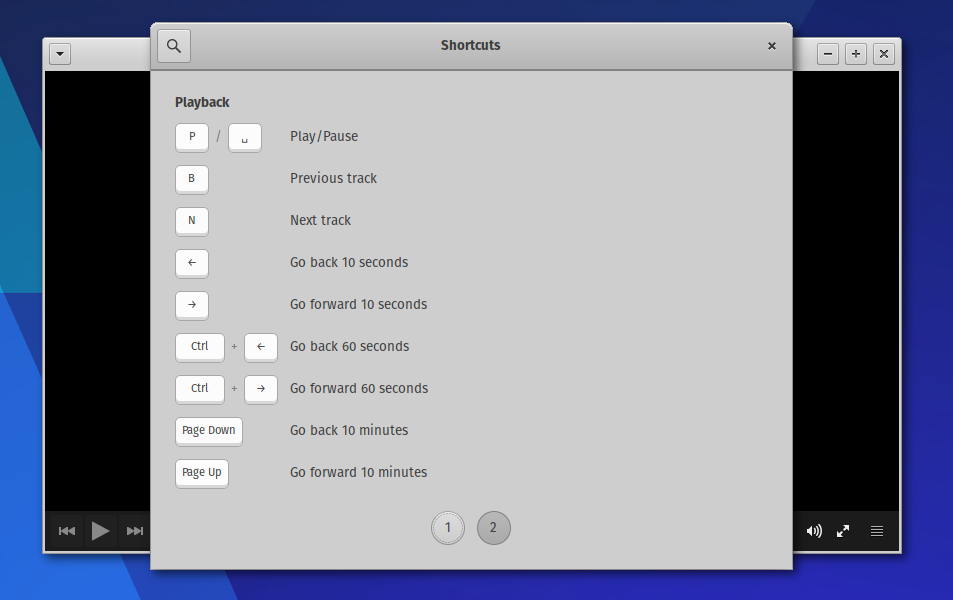Switch to shortcuts page 1

pos(448,528)
